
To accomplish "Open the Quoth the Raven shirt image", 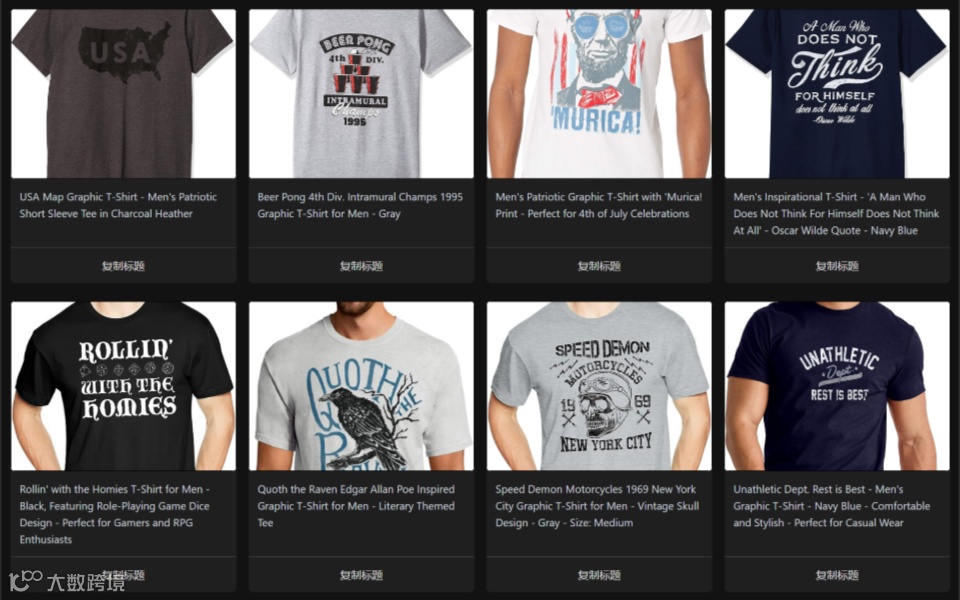I will [361, 386].
